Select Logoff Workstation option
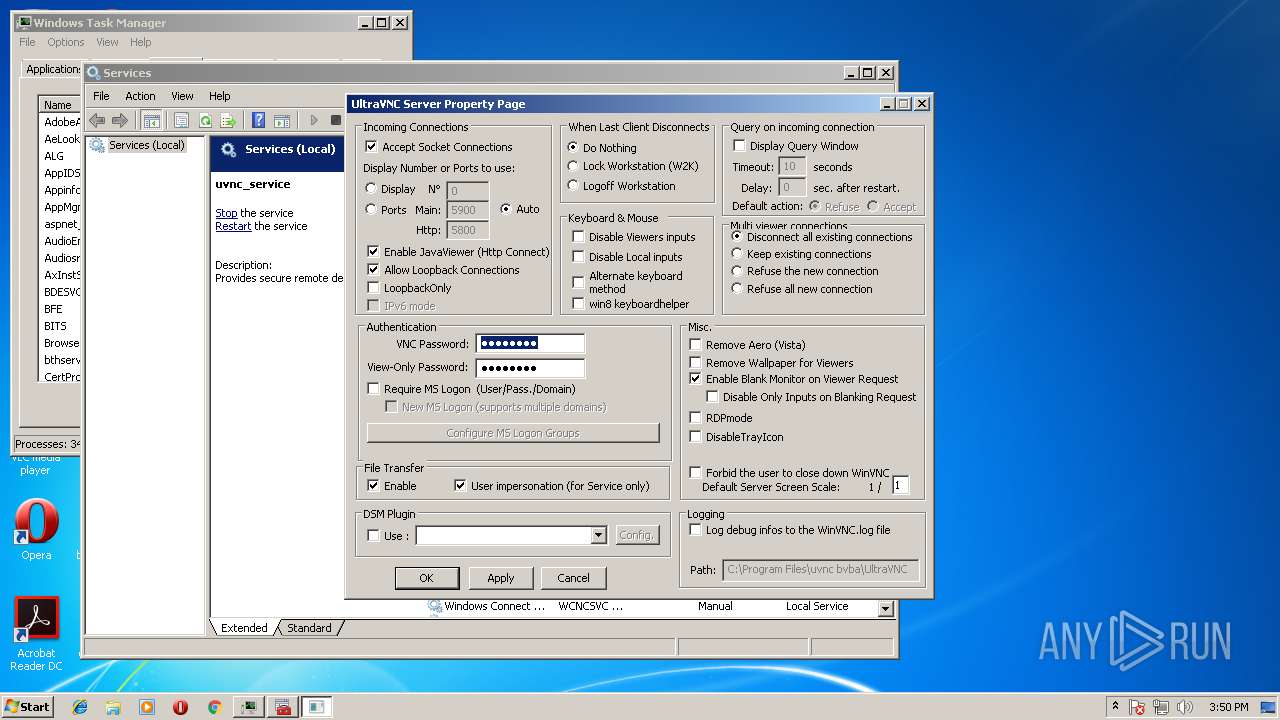The image size is (1280, 720). tap(573, 186)
